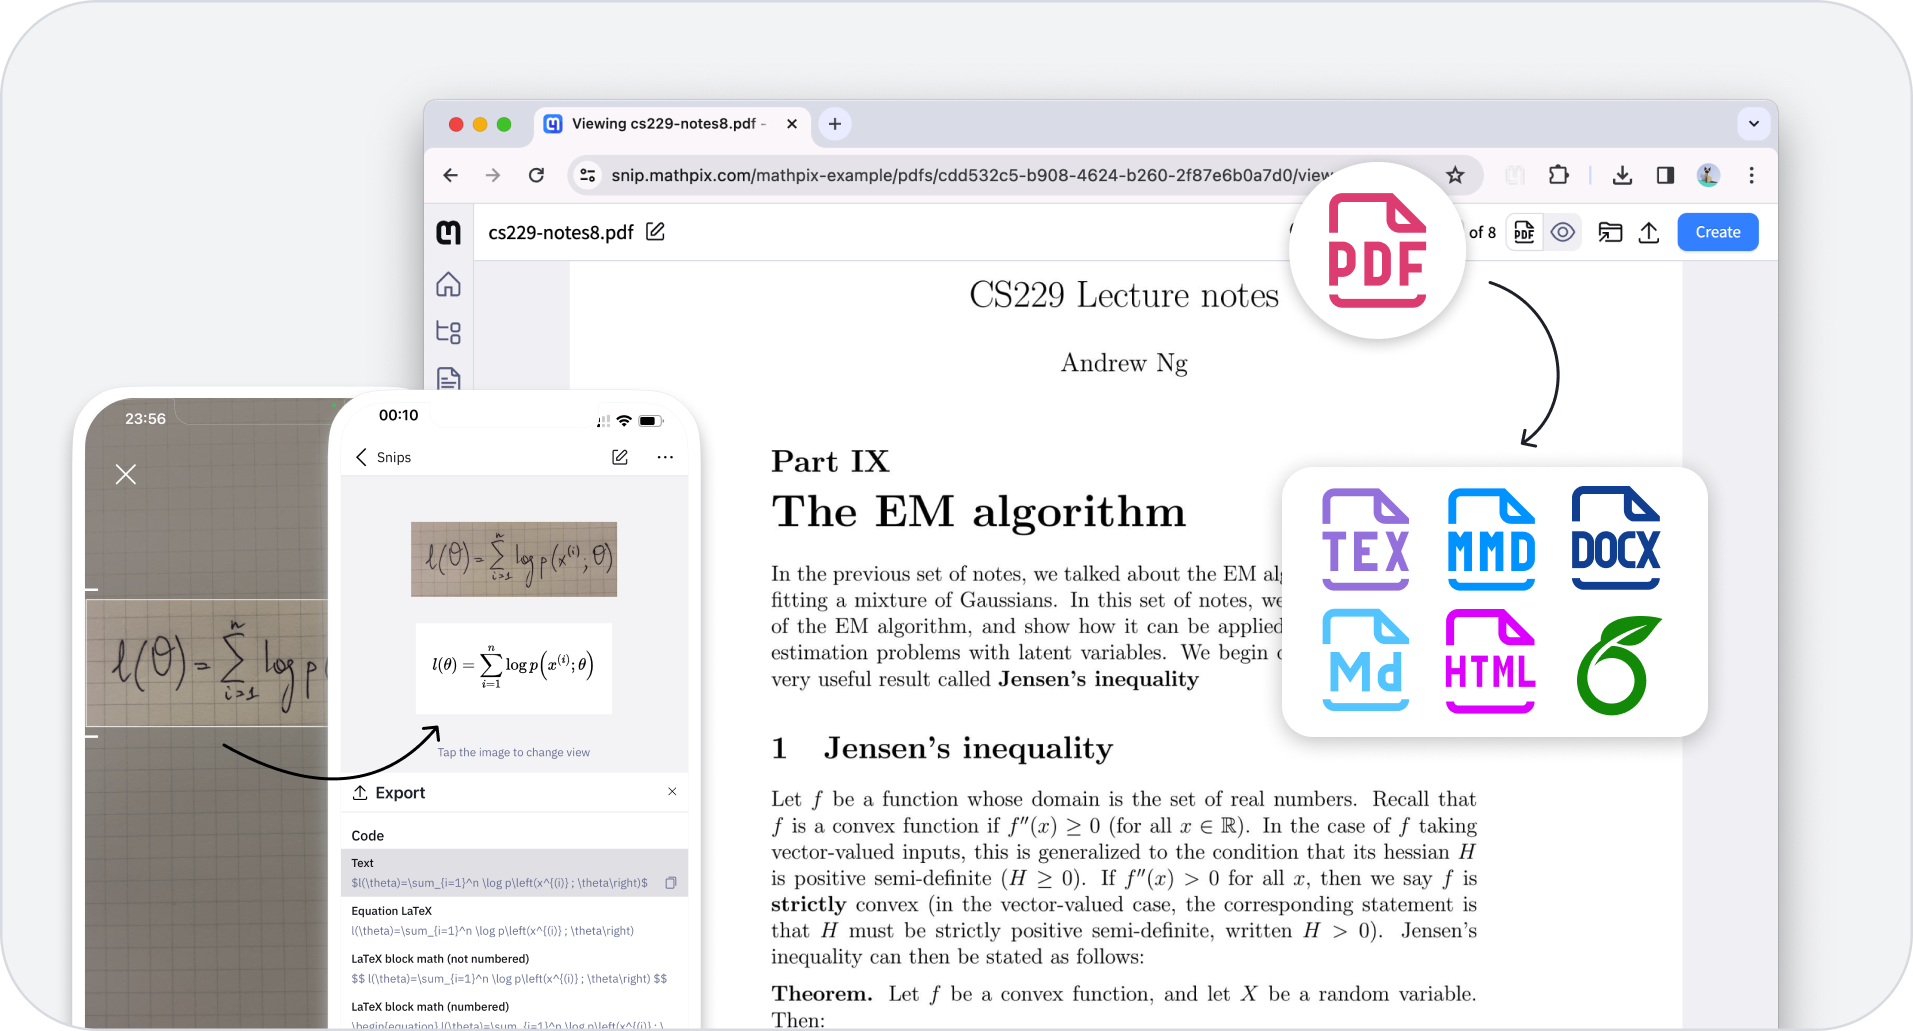The height and width of the screenshot is (1031, 1913).
Task: Switch to the Viewing cs229-notes8.pdf tab
Action: click(x=660, y=124)
